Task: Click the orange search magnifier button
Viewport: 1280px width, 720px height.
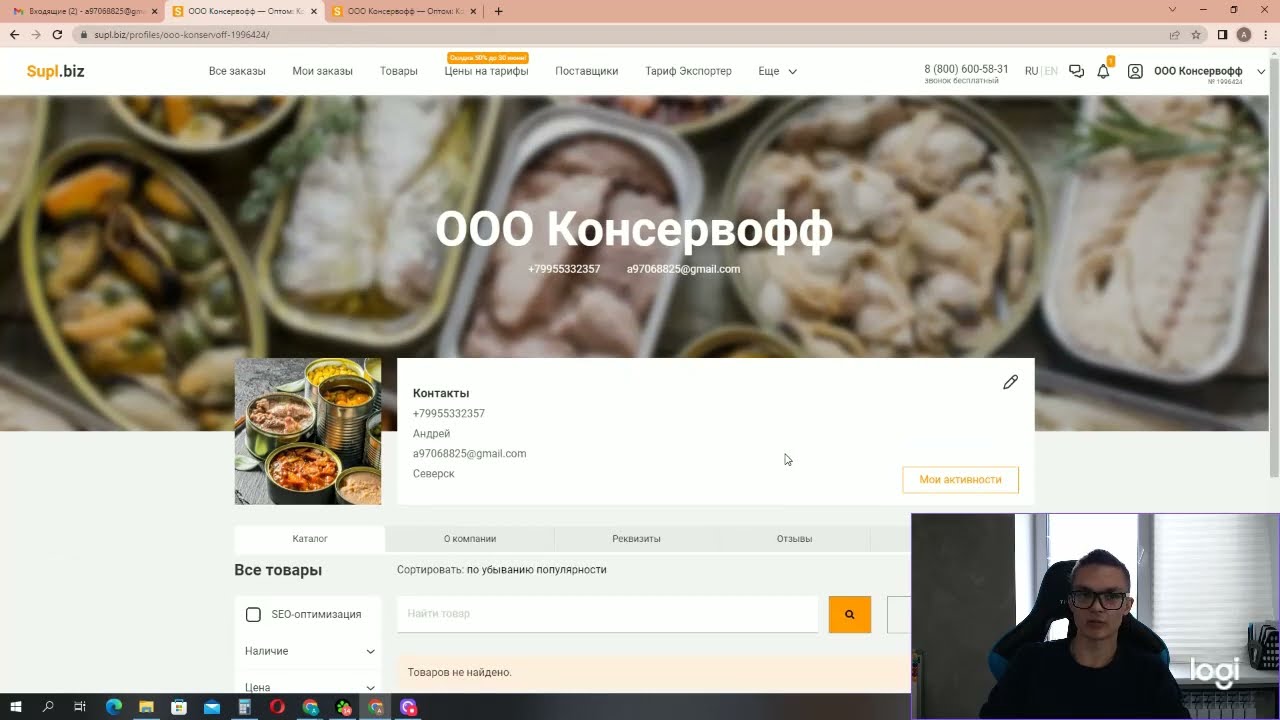Action: click(850, 614)
